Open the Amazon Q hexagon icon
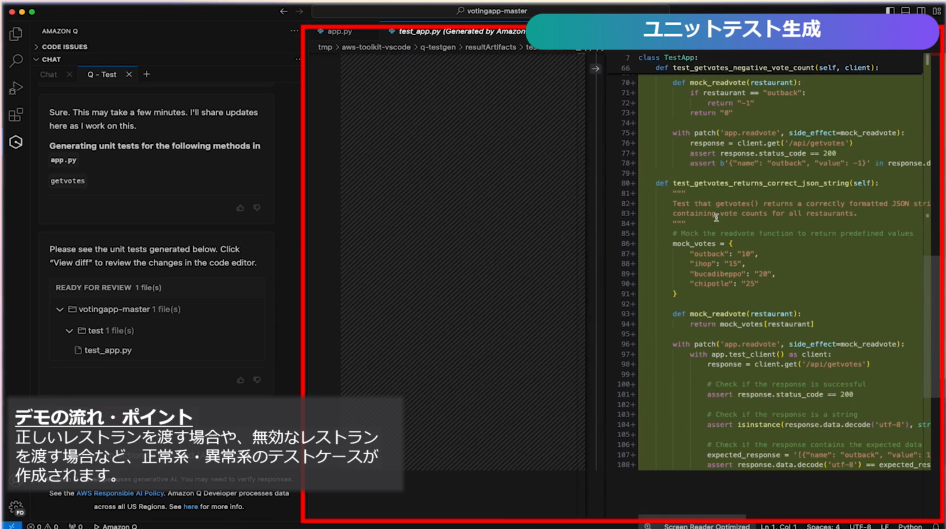 16,142
